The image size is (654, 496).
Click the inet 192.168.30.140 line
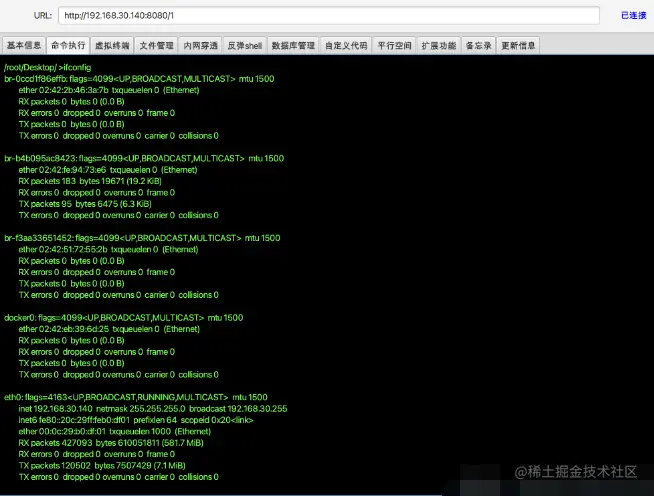pyautogui.click(x=153, y=409)
